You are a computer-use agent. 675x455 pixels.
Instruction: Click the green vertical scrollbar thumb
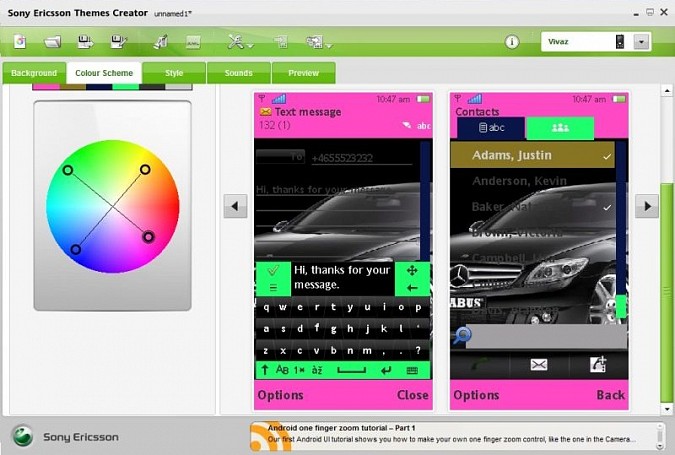(x=667, y=293)
